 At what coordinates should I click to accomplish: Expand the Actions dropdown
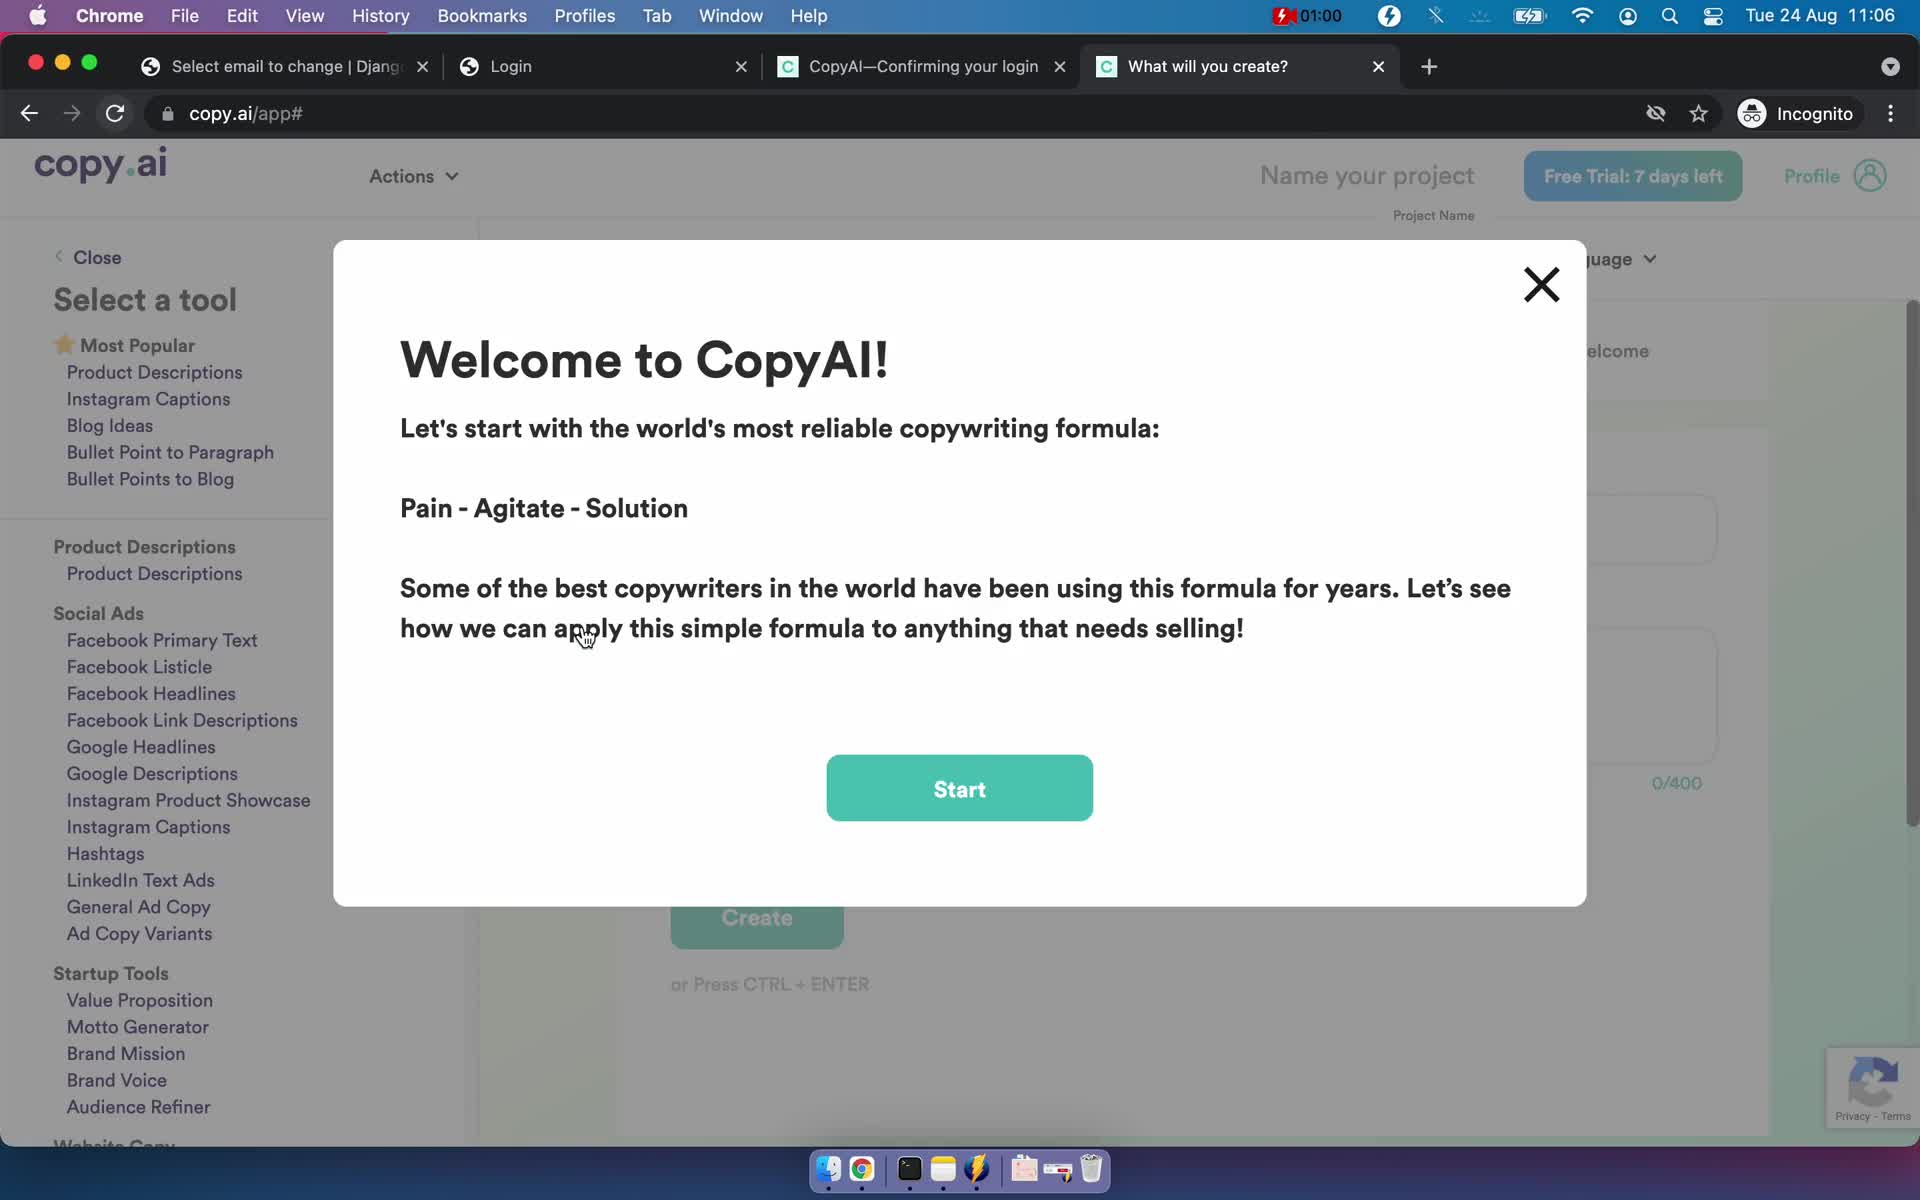tap(413, 176)
